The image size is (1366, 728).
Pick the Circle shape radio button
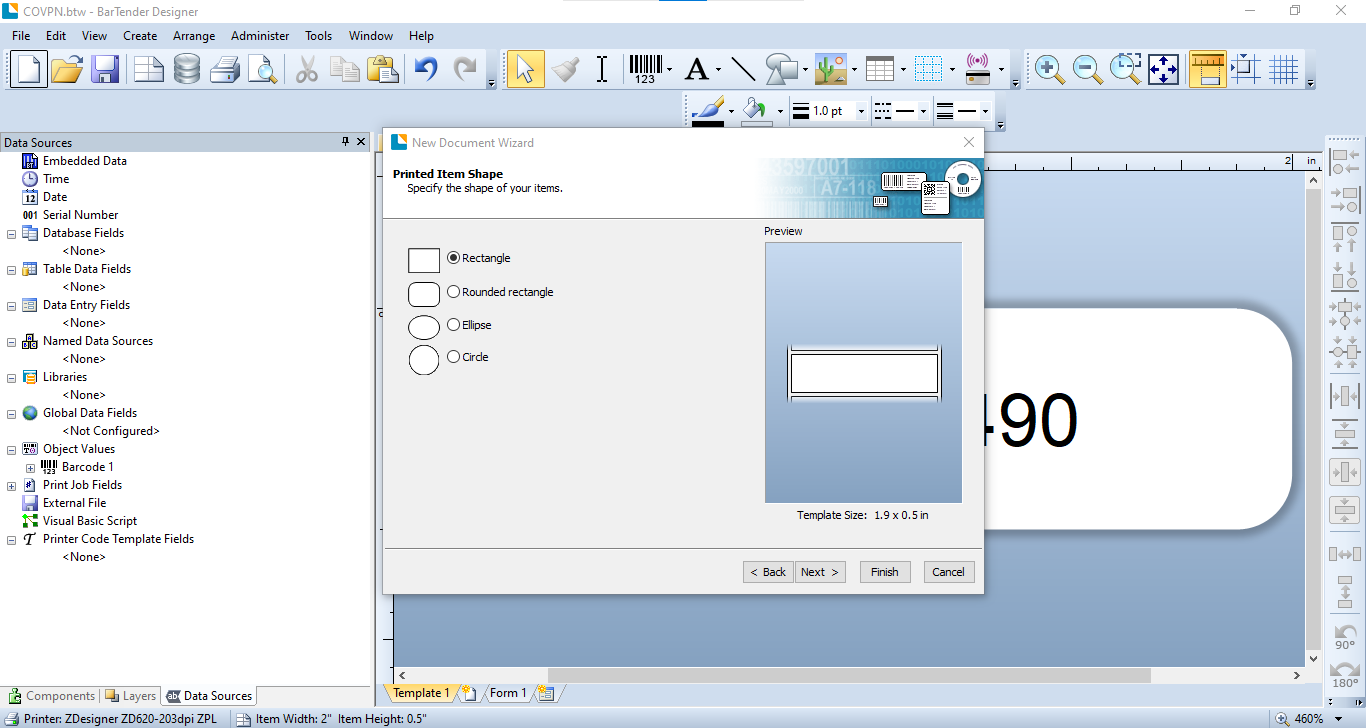tap(468, 357)
